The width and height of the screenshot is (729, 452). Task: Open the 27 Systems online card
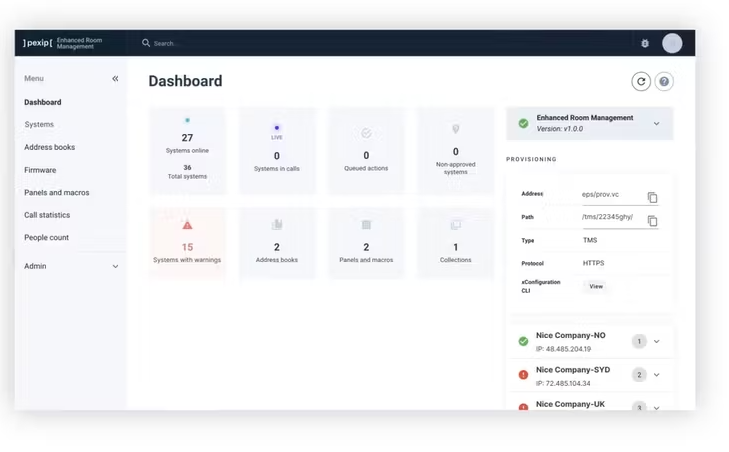187,150
